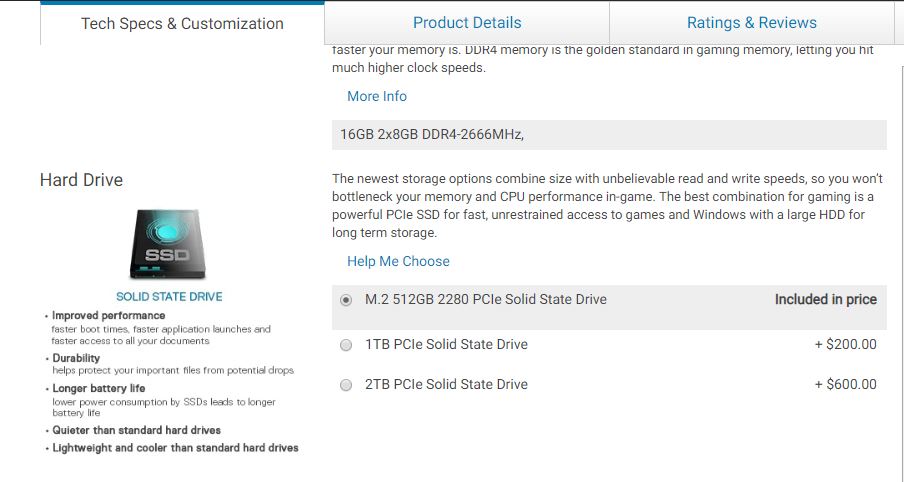
Task: Click the Durability bullet point
Action: 76,358
